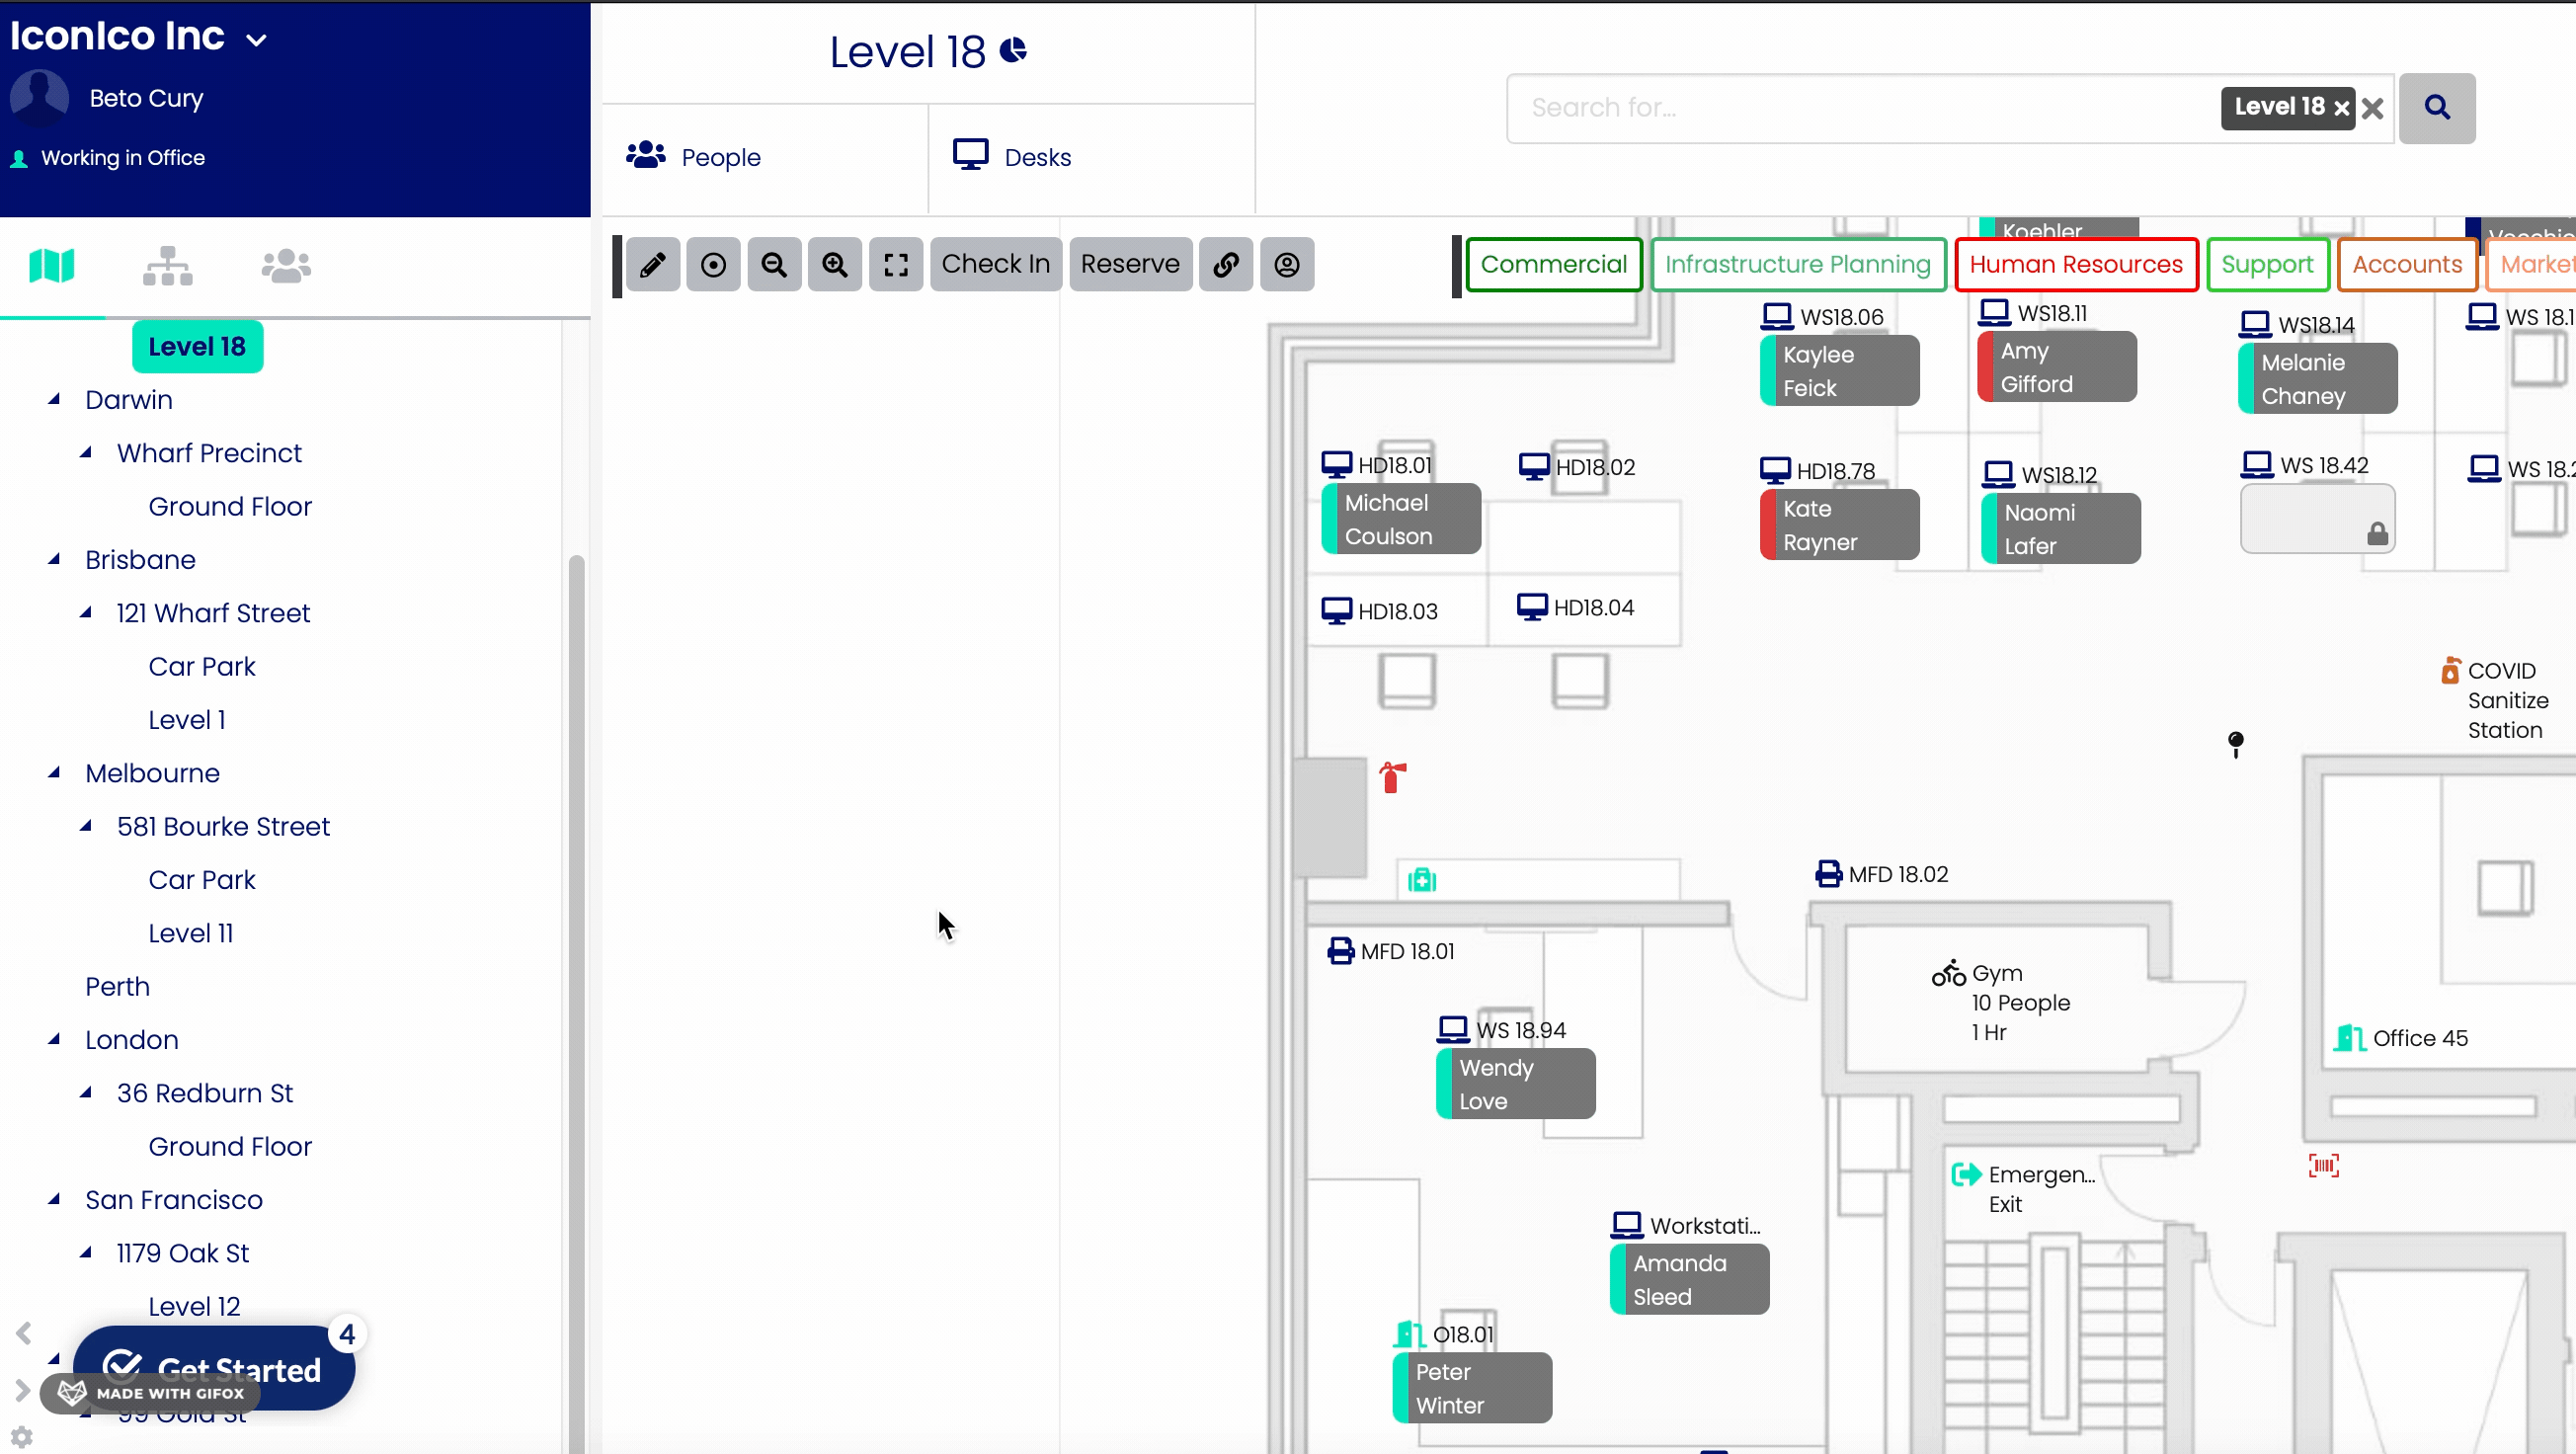Select the HD18.02 desk icon
The height and width of the screenshot is (1454, 2576).
click(x=1534, y=467)
